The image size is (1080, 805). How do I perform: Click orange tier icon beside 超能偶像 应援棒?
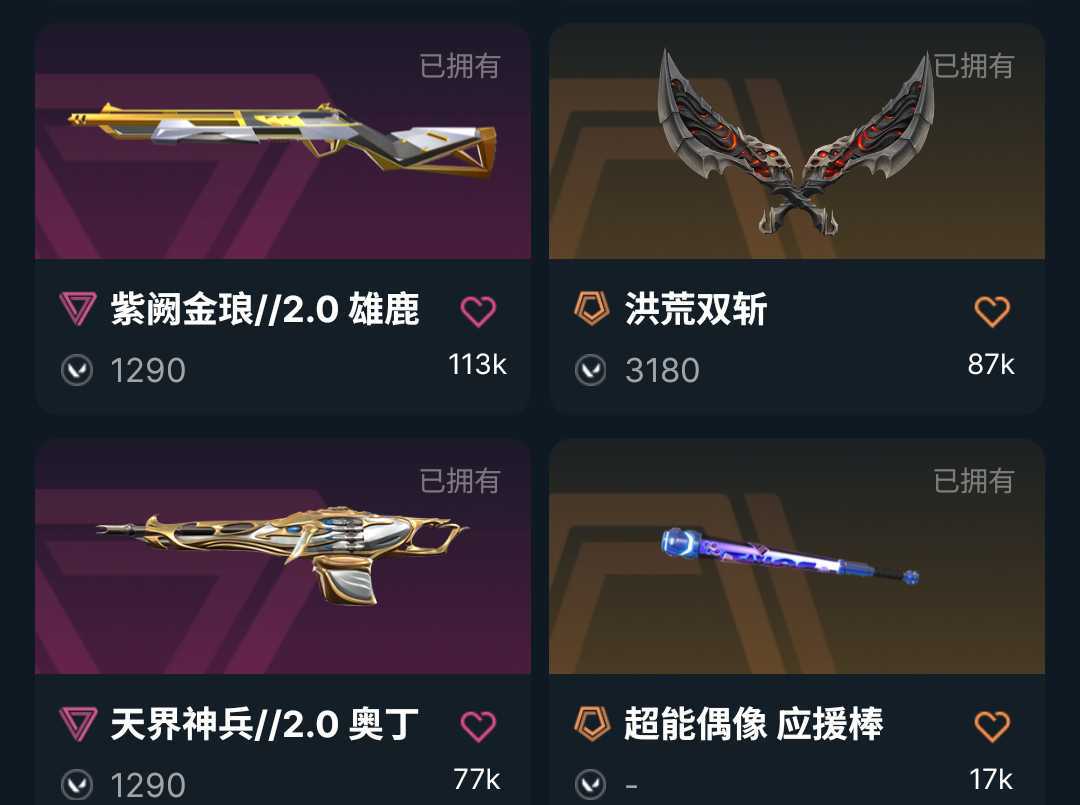592,723
